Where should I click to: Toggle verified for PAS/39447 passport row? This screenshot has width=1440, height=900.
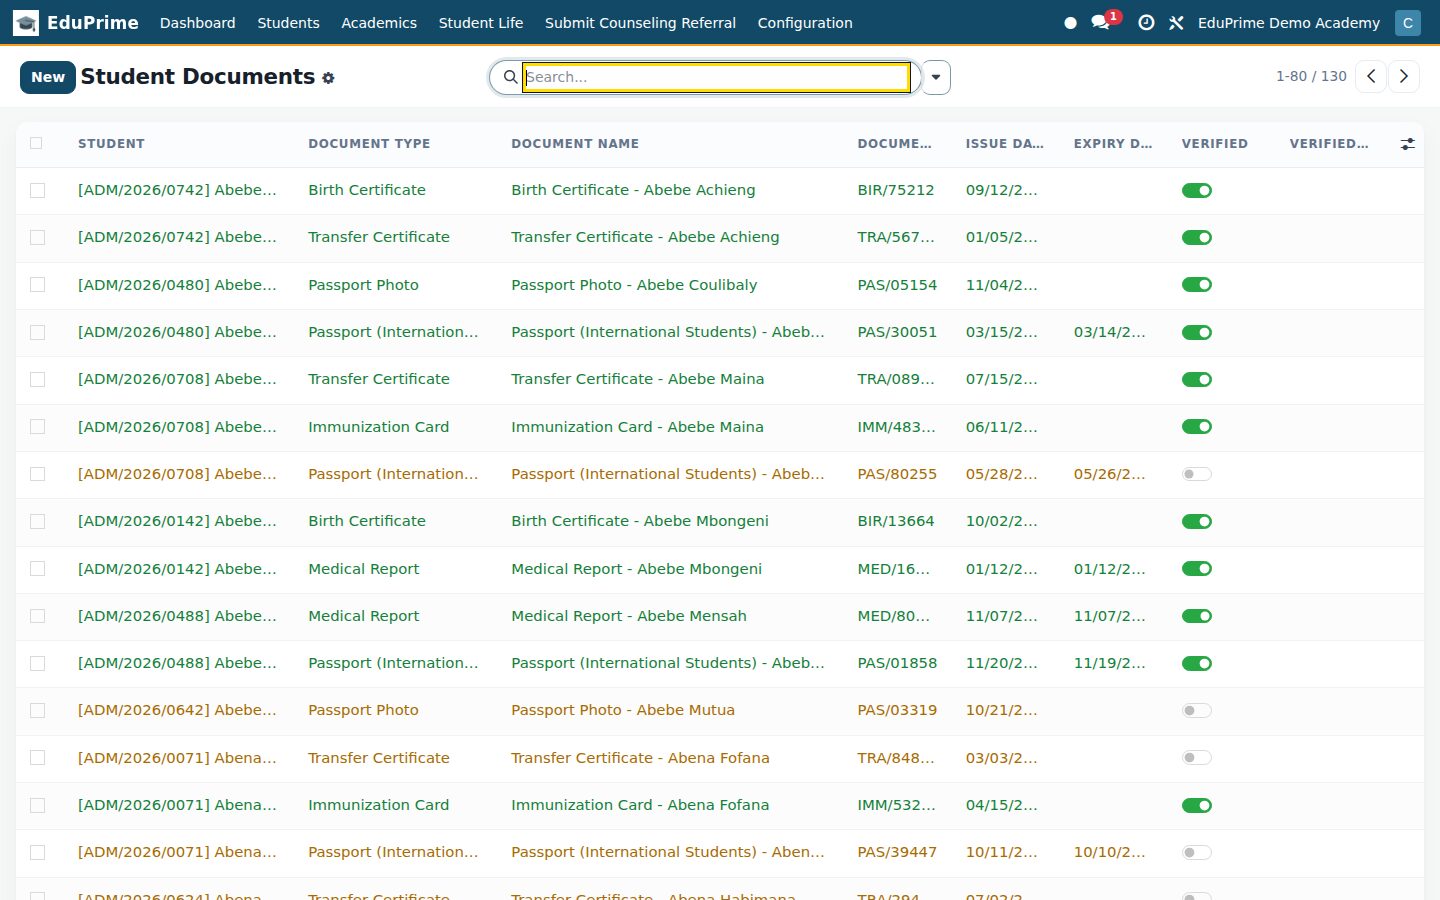point(1196,852)
